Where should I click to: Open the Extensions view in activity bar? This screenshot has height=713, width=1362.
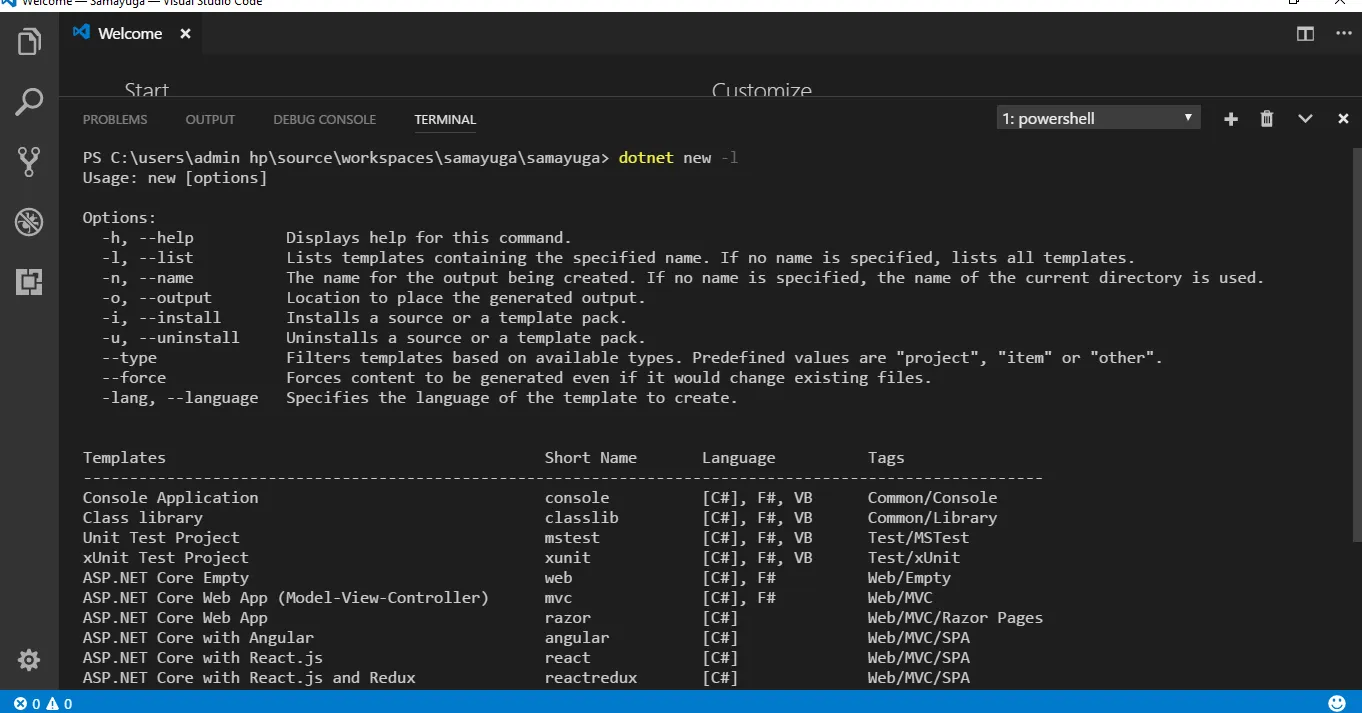(x=29, y=282)
